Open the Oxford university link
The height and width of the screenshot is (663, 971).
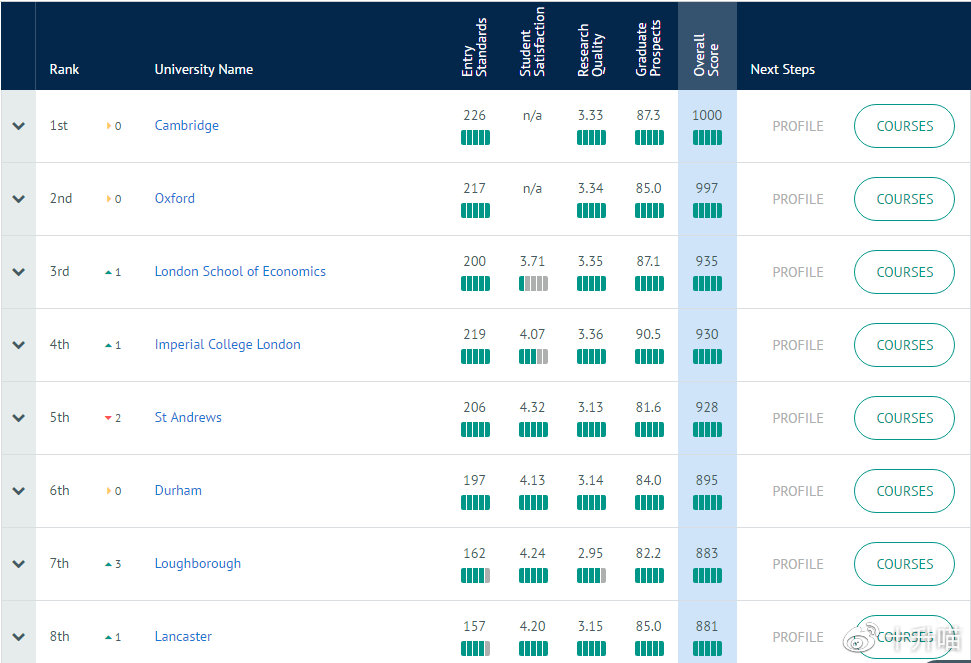click(x=175, y=199)
